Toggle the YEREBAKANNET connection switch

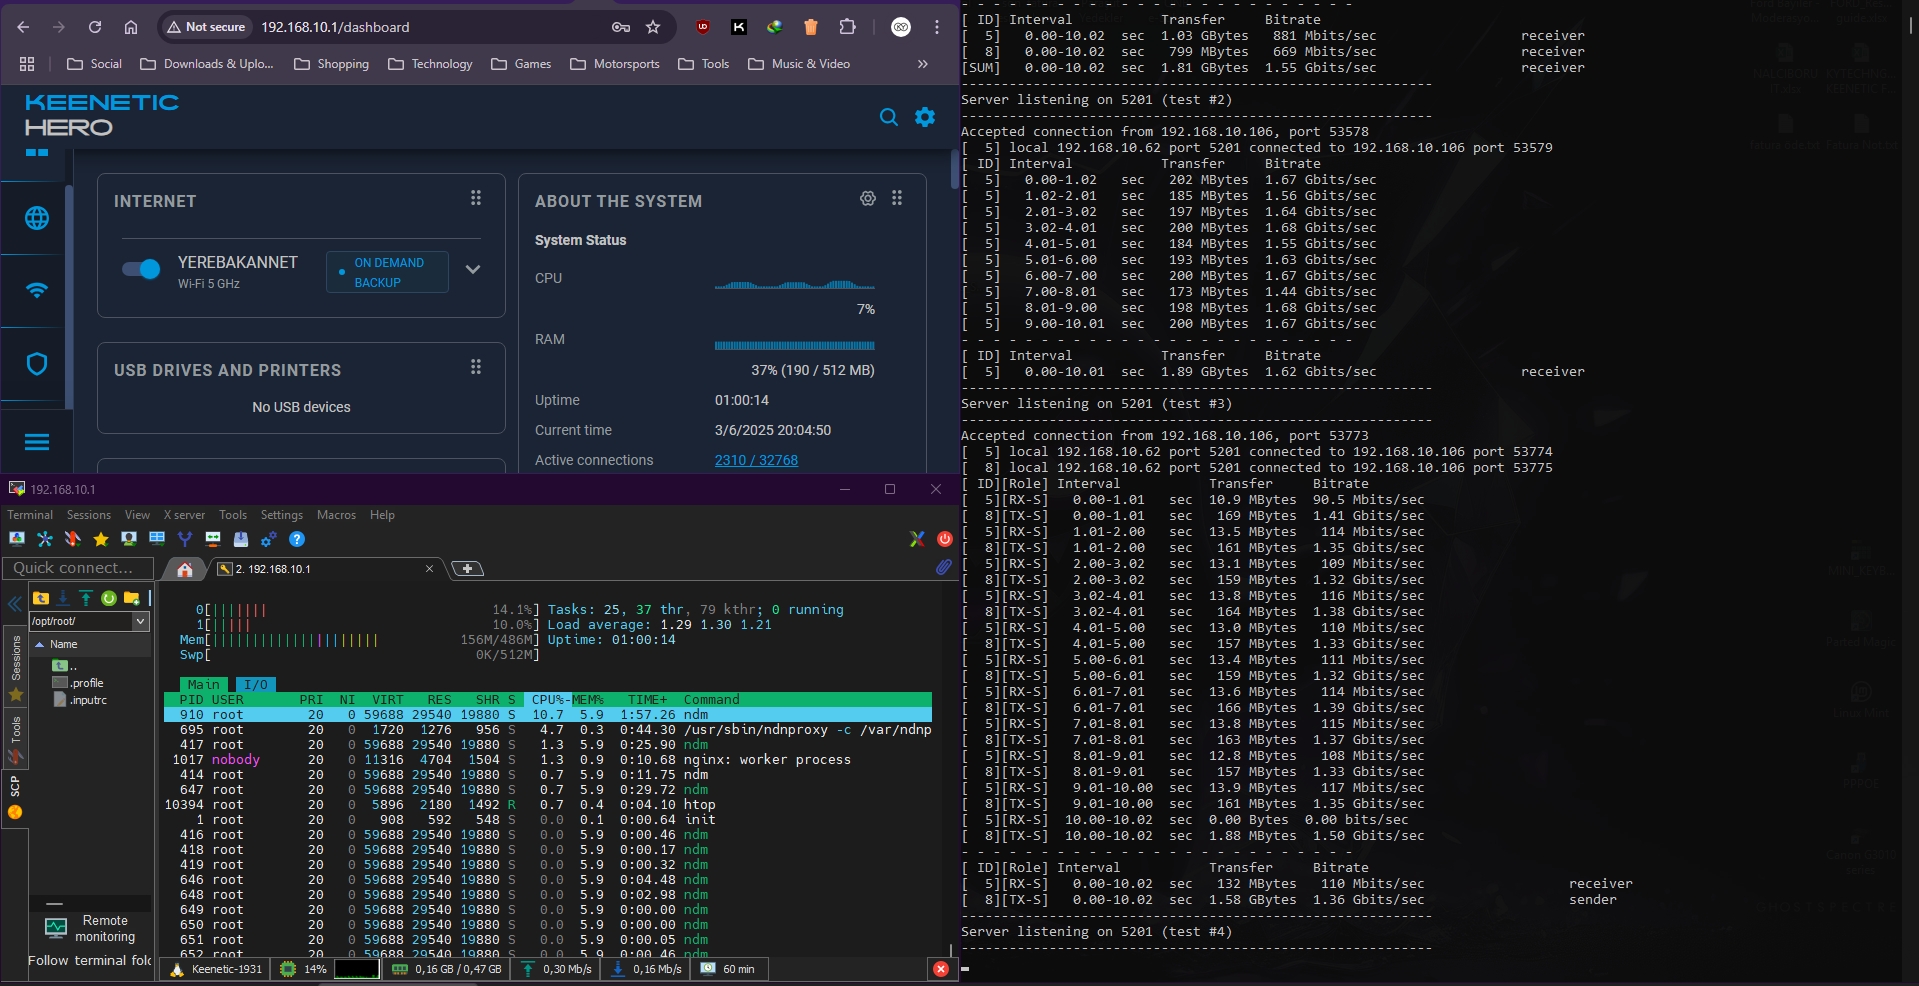click(141, 269)
